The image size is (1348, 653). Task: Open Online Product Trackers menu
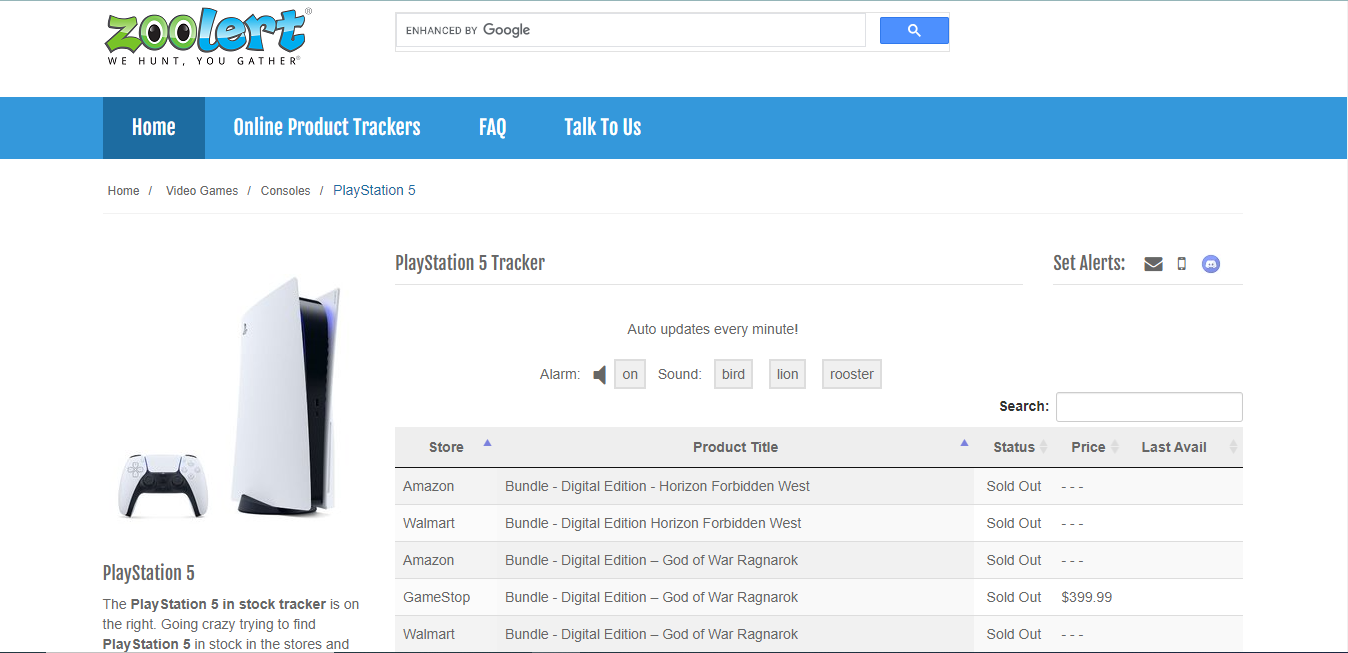click(x=327, y=128)
